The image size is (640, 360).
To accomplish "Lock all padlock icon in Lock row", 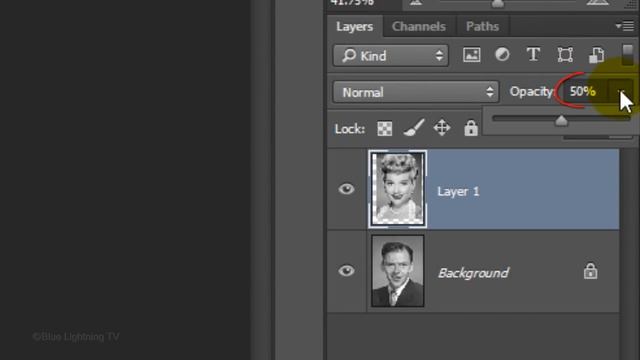I will coord(471,128).
